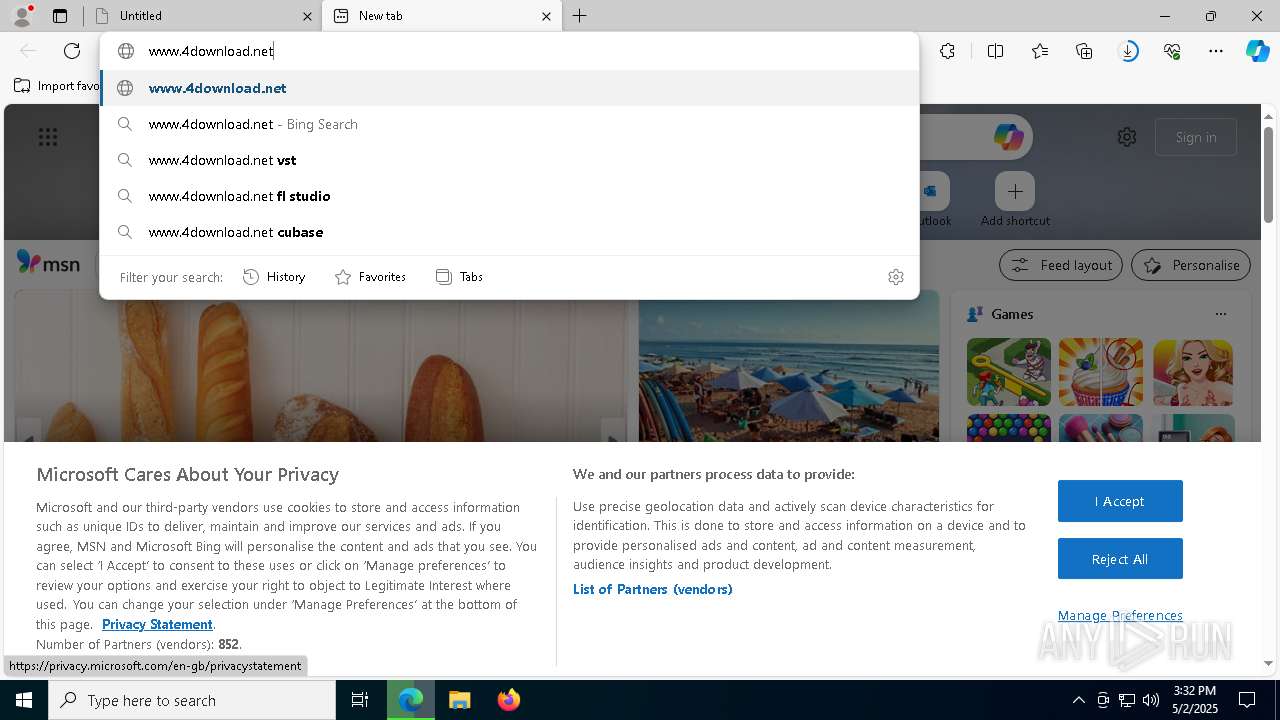
Task: Open the Favorites star toolbar icon
Action: click(x=1040, y=51)
